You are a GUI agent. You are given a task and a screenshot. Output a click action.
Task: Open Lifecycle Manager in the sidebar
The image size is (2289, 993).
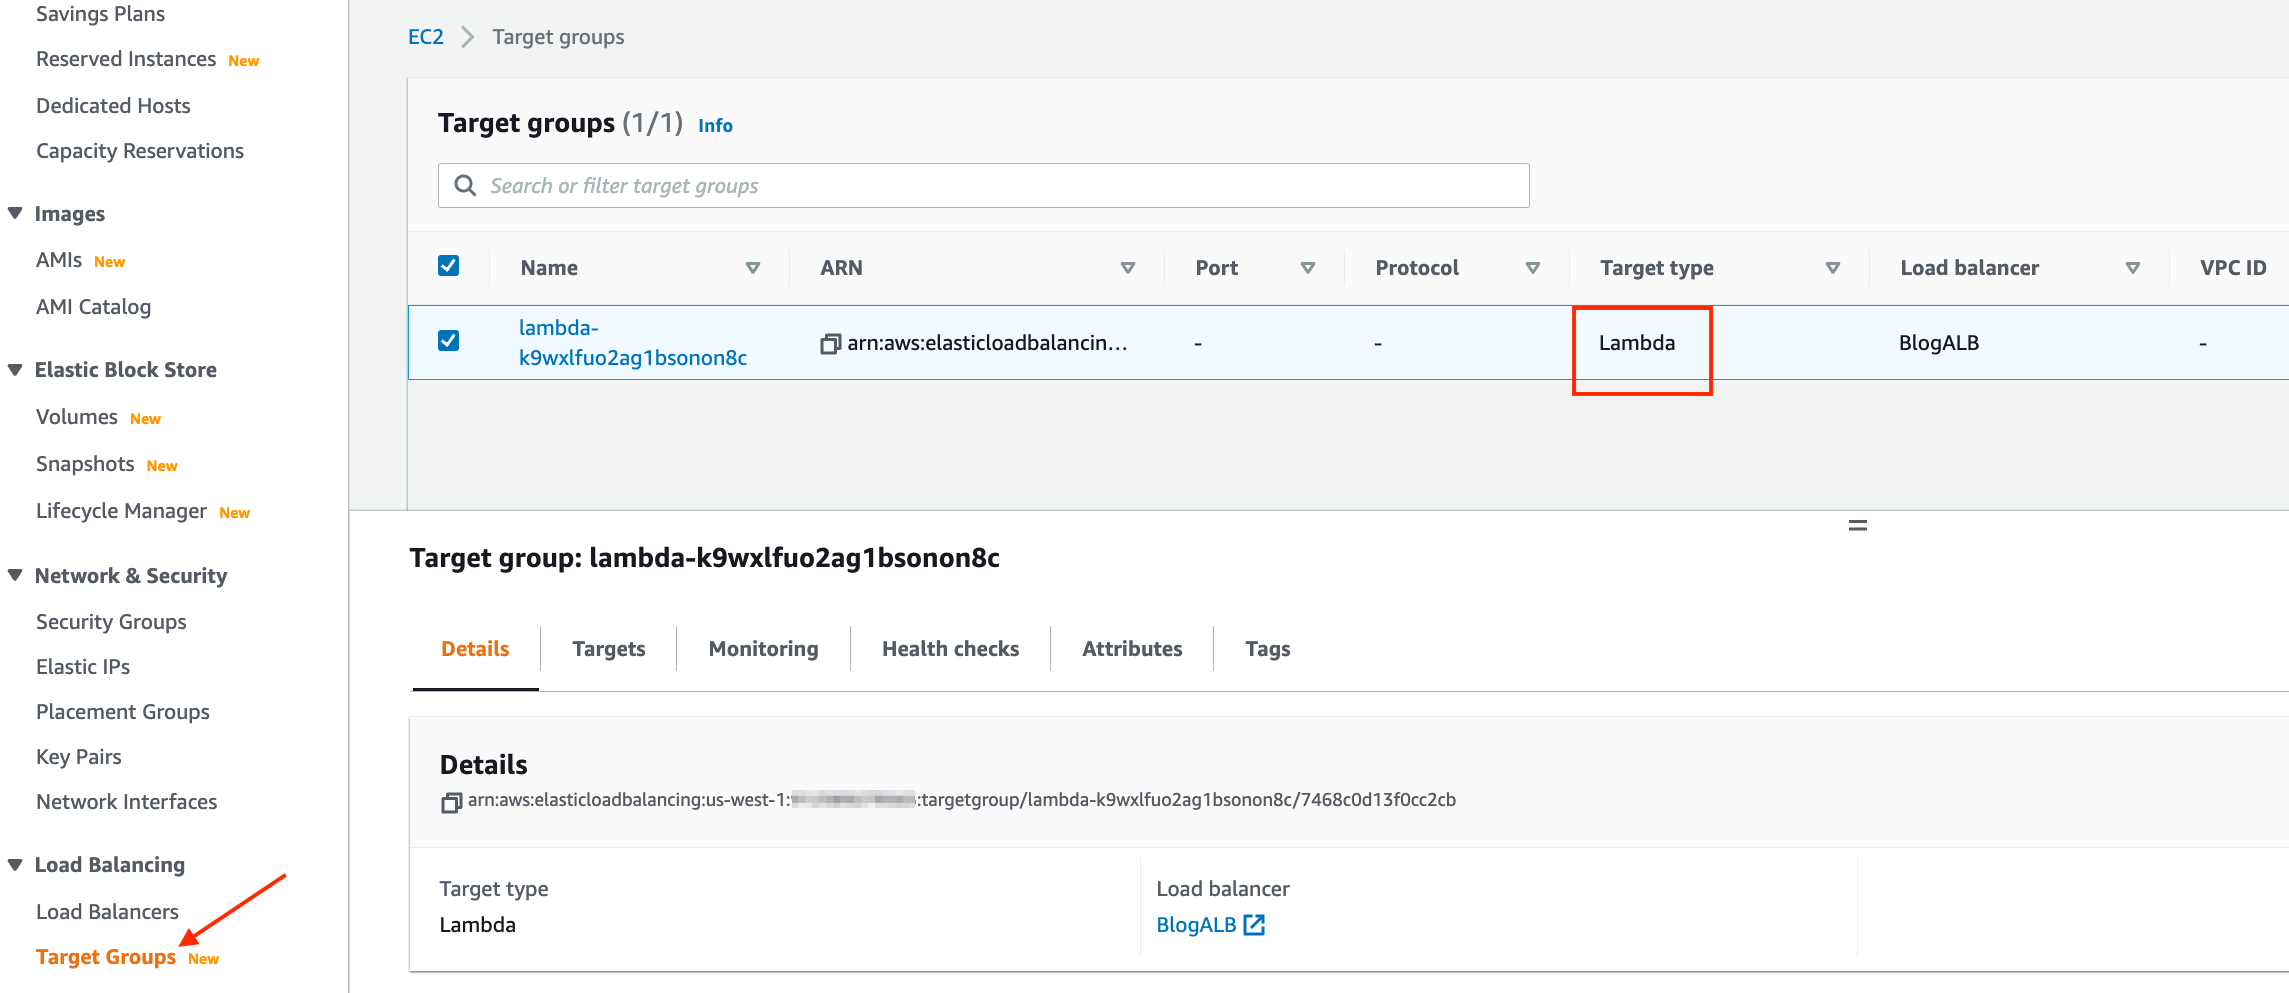tap(122, 511)
